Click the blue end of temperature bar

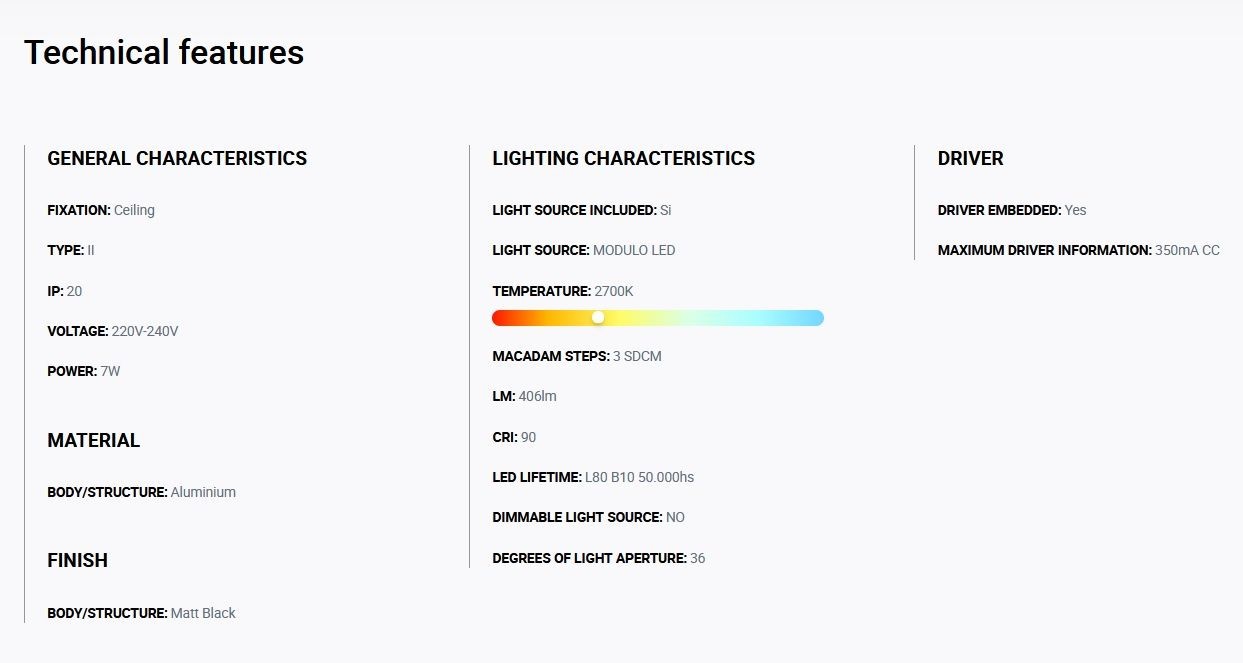(x=814, y=318)
